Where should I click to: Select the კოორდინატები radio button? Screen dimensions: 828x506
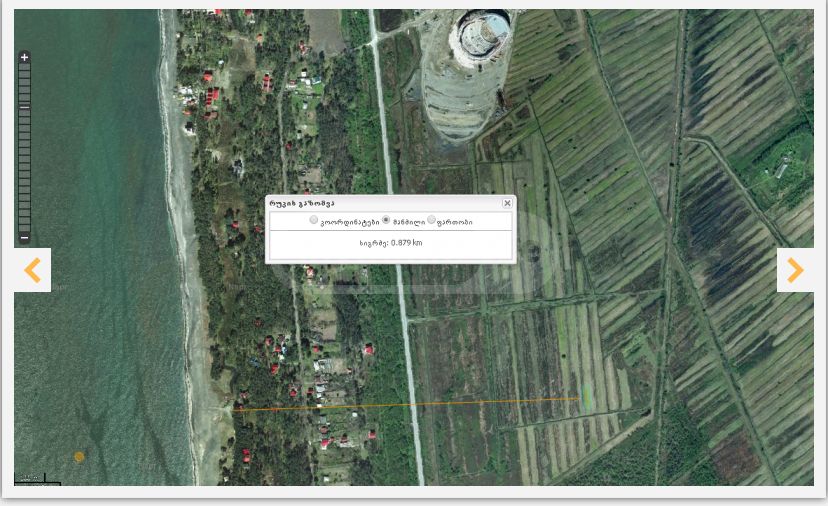[x=314, y=220]
